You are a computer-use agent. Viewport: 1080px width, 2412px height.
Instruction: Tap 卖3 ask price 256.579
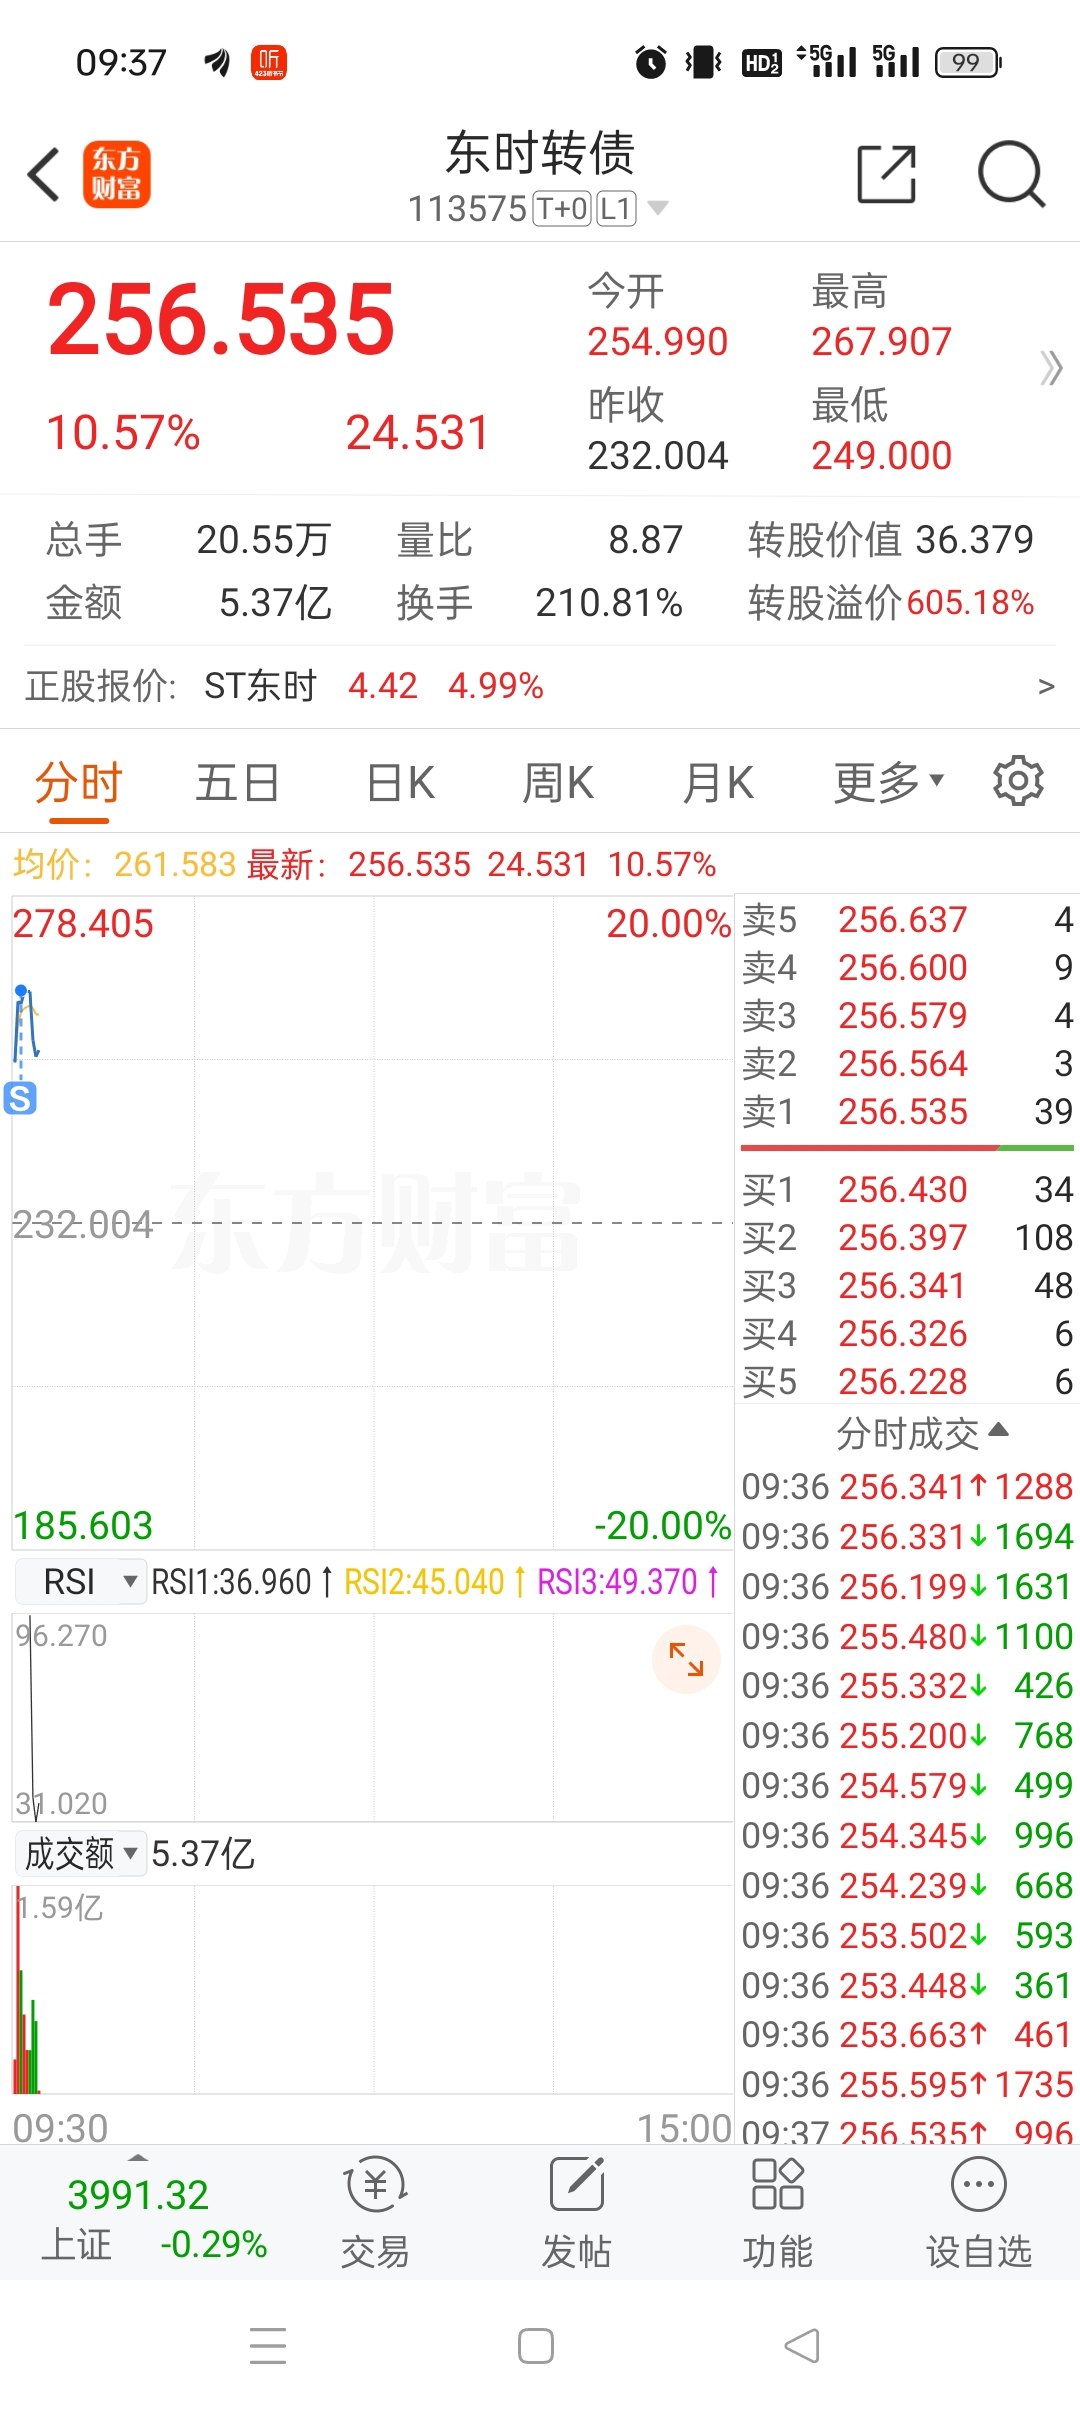coord(903,1015)
